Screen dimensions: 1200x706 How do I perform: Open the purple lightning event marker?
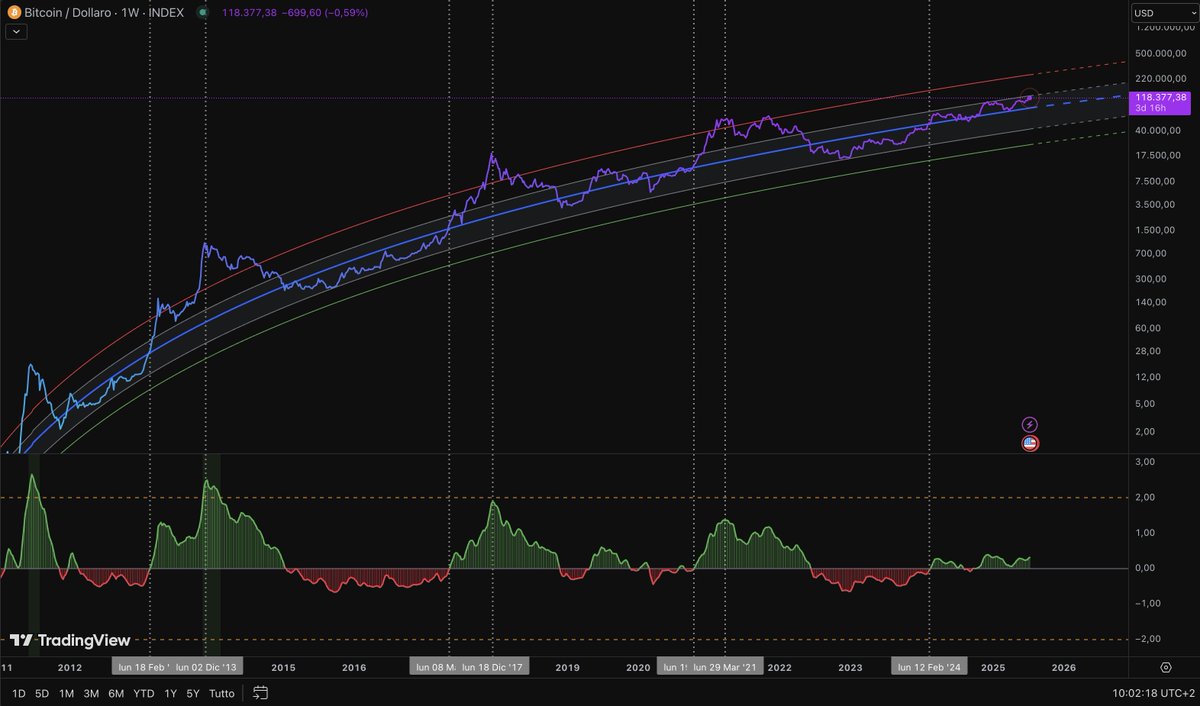pos(1030,425)
